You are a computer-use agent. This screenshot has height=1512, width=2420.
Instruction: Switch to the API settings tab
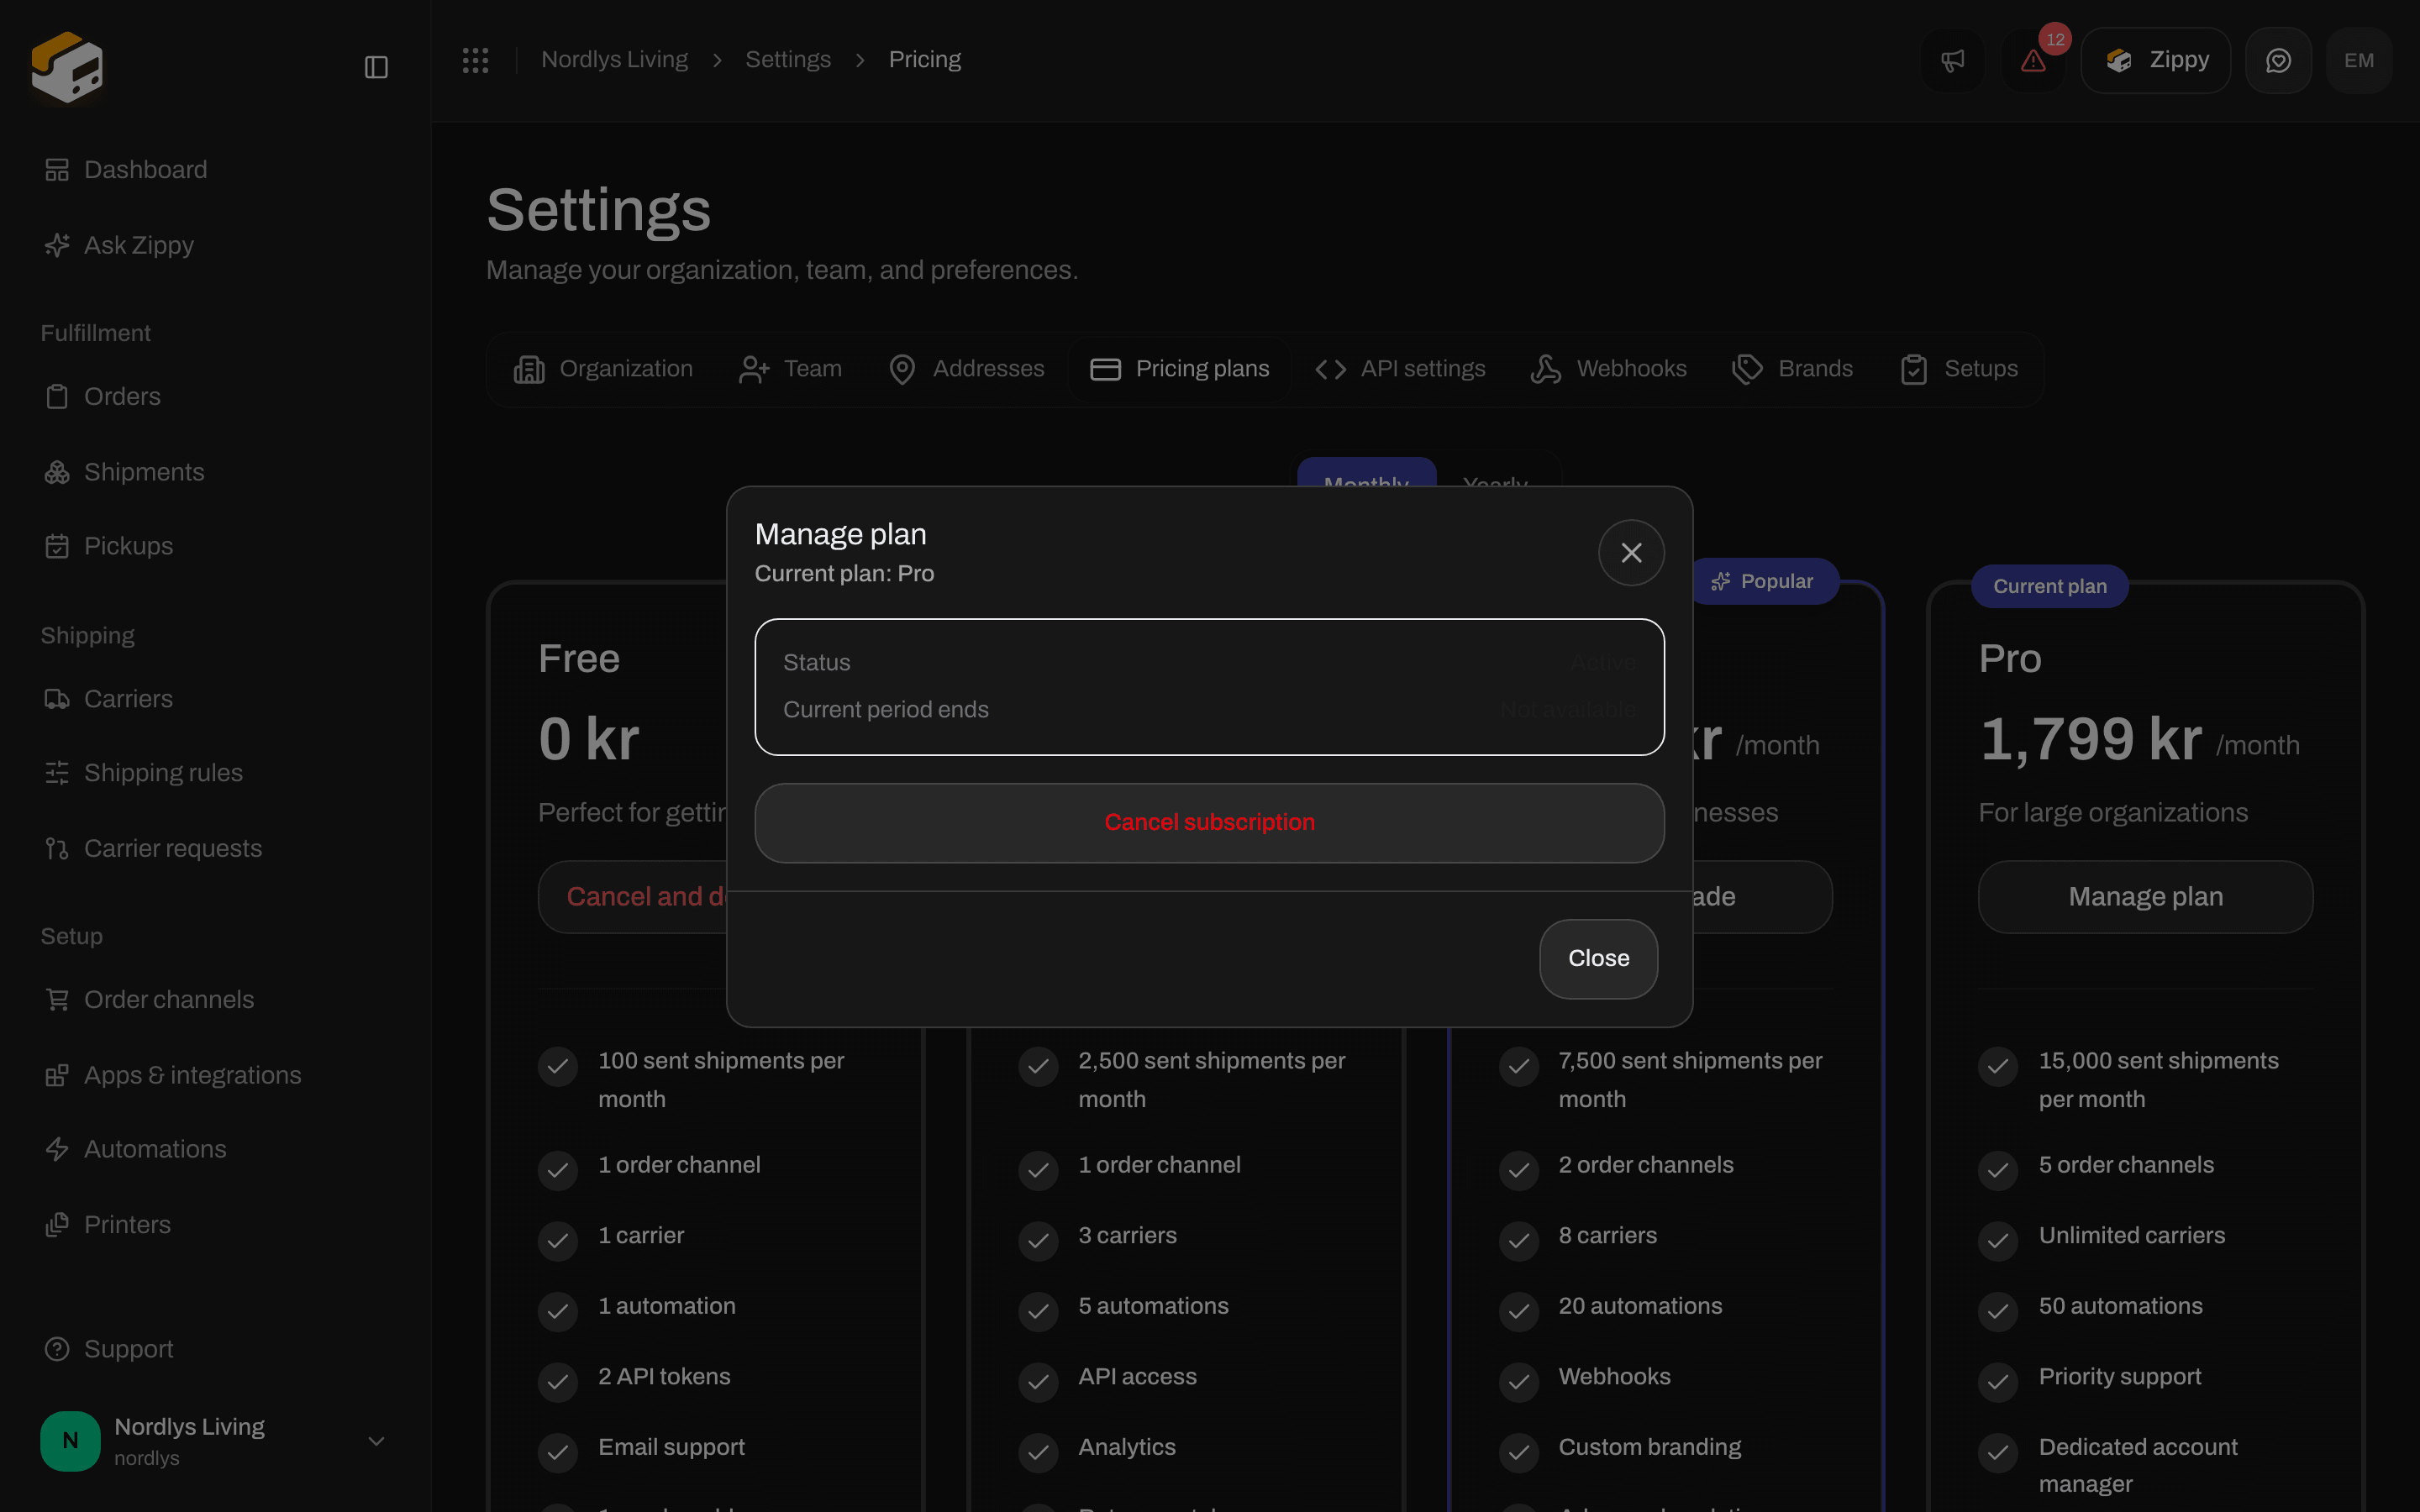coord(1400,370)
